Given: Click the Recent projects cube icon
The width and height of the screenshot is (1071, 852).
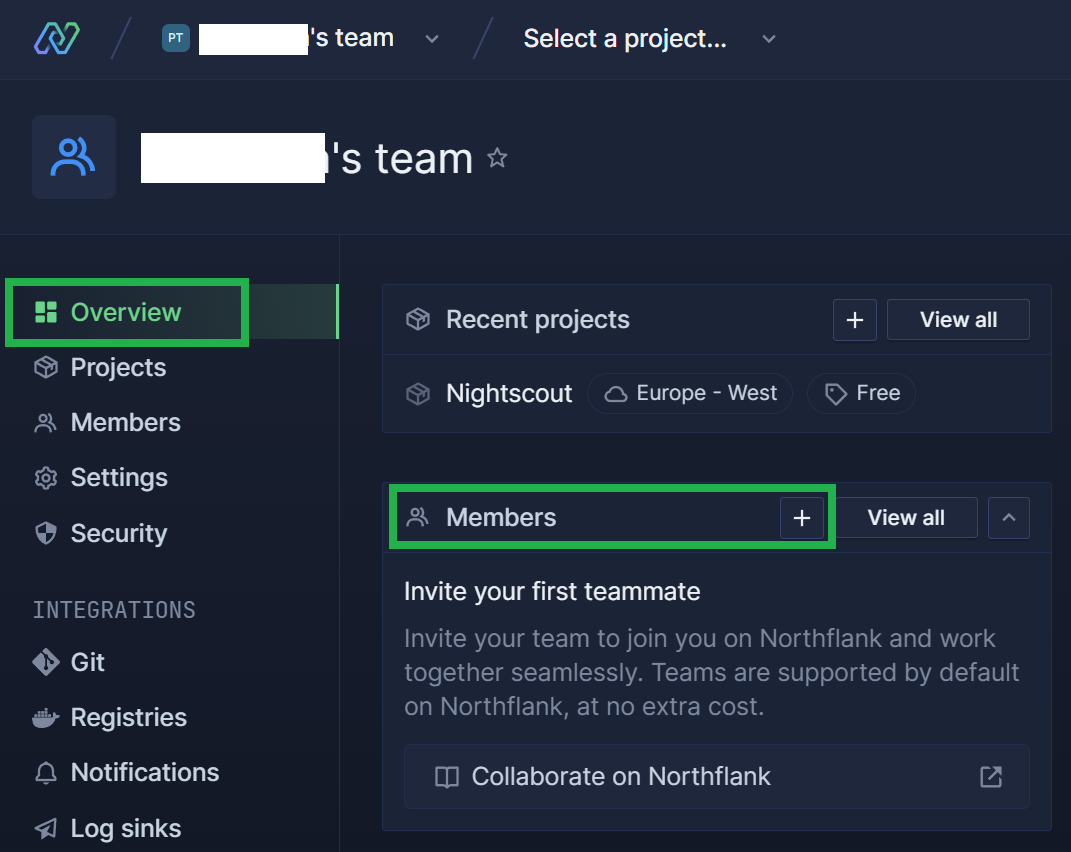Looking at the screenshot, I should click(418, 319).
